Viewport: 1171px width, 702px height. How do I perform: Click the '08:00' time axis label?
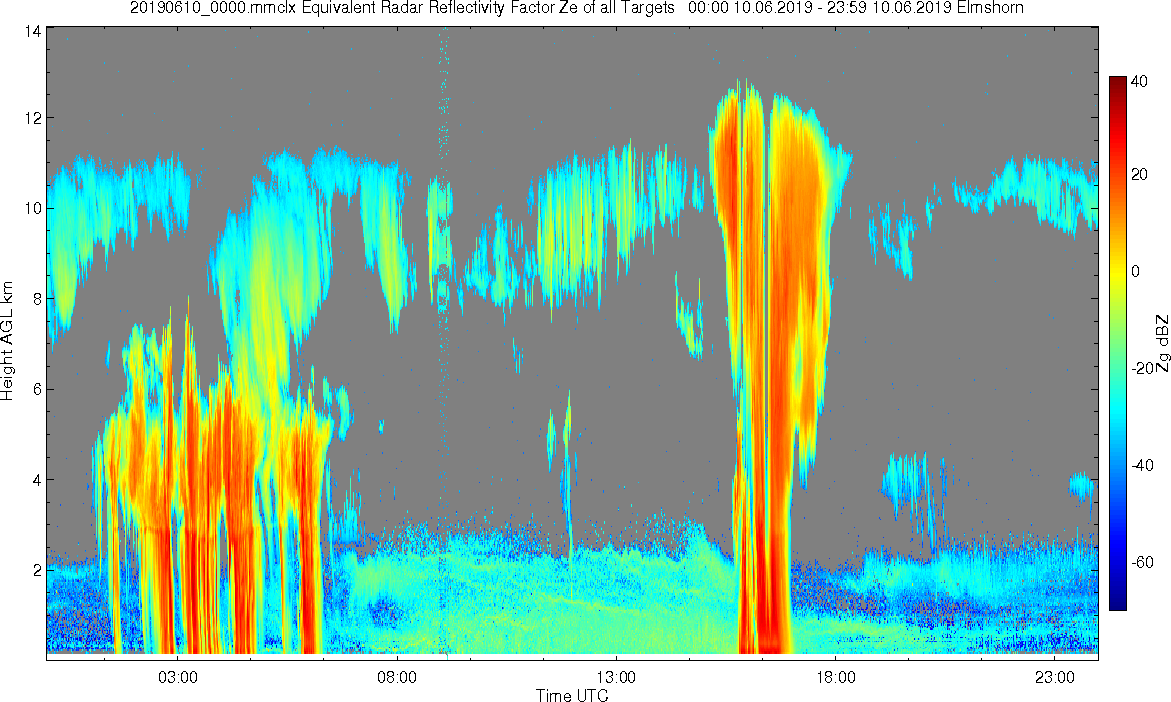click(x=397, y=677)
